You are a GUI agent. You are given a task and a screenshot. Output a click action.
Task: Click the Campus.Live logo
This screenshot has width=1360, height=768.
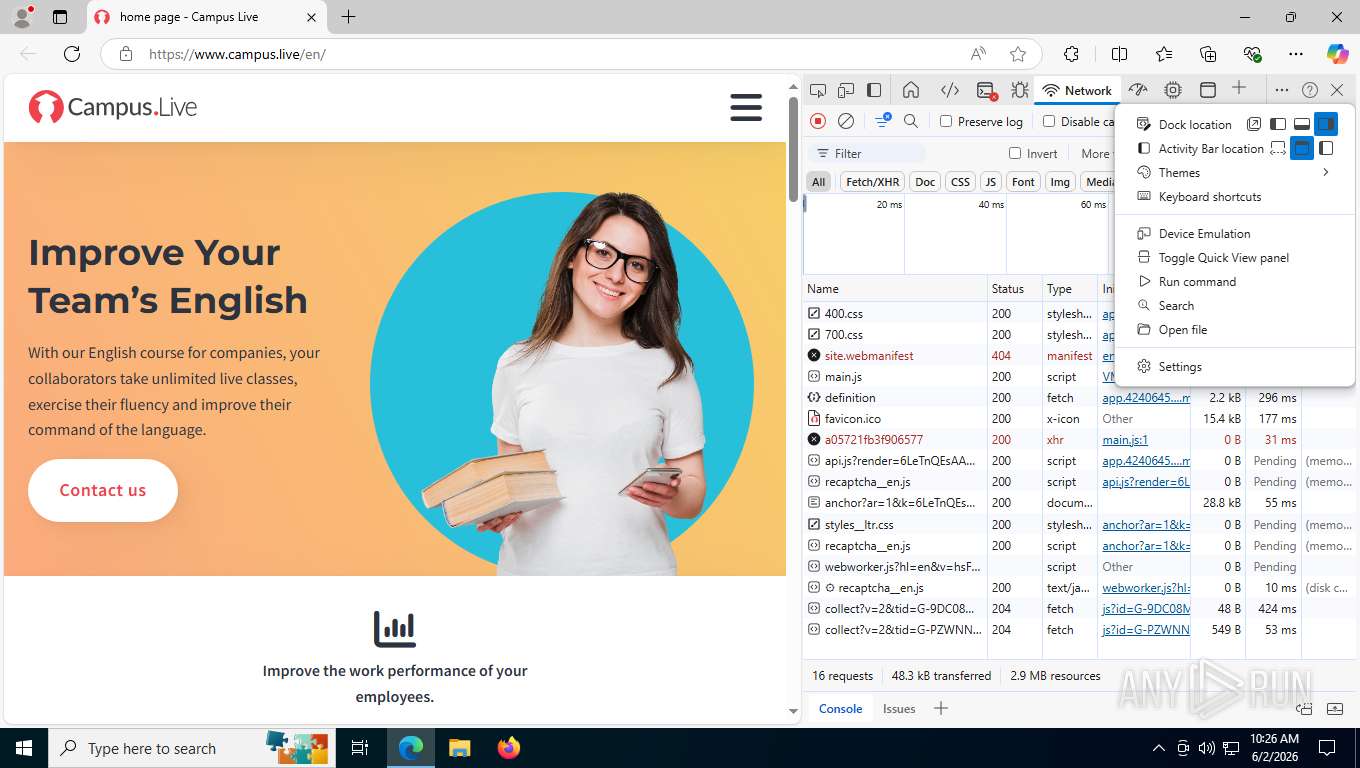click(112, 107)
